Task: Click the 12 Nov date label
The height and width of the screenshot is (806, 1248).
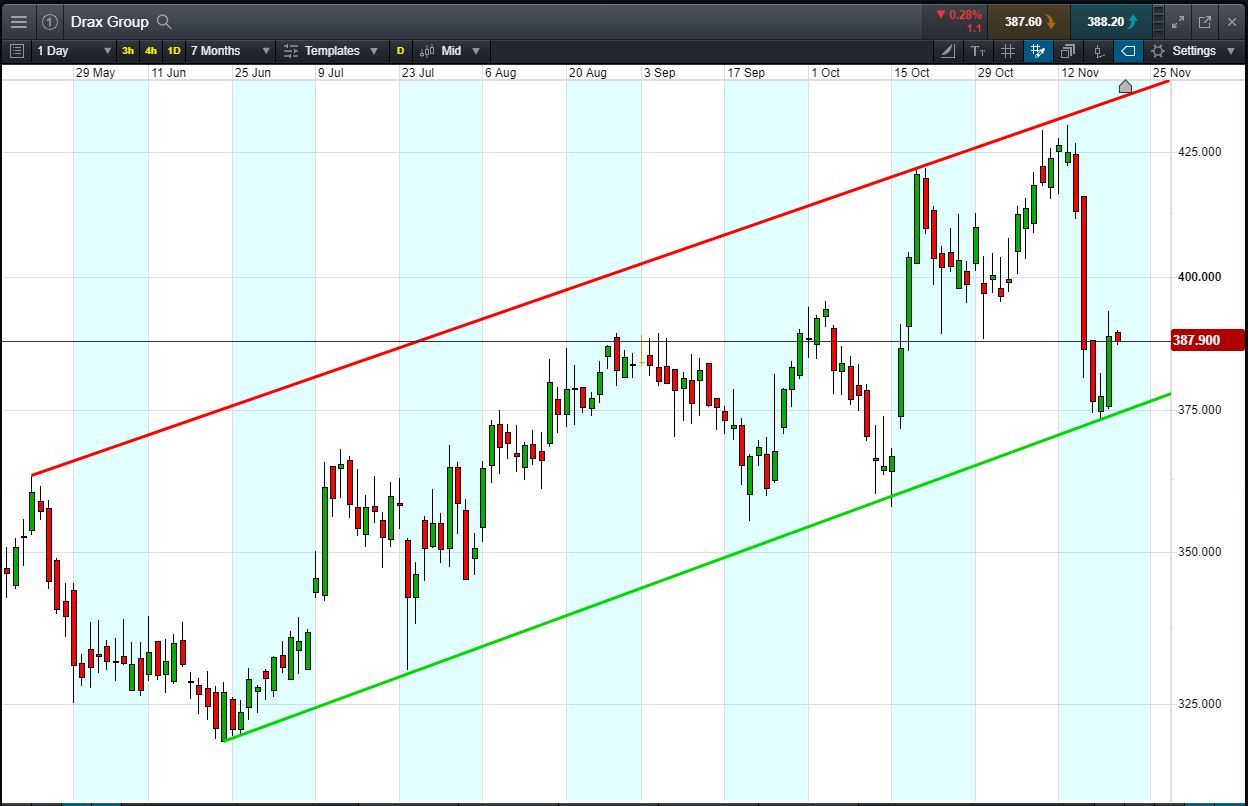Action: point(1080,73)
